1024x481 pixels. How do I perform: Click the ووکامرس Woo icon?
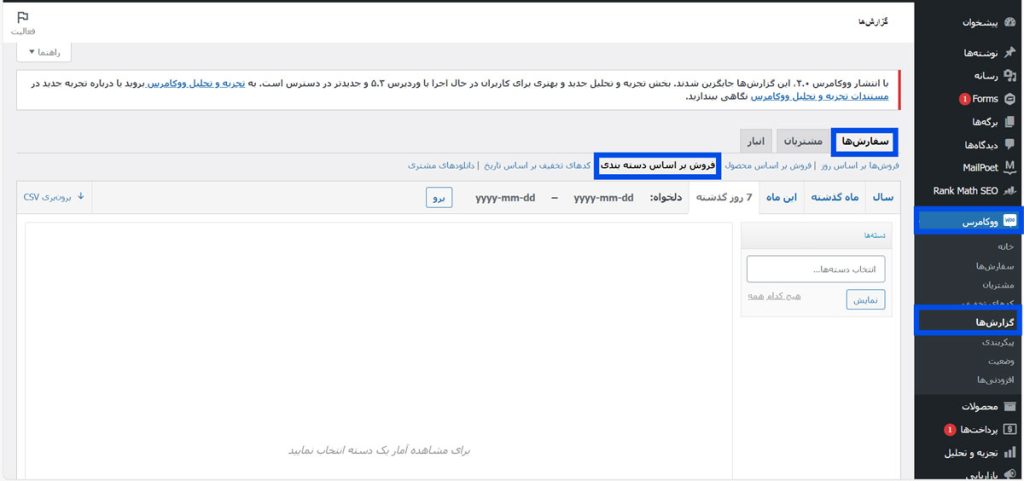1010,221
